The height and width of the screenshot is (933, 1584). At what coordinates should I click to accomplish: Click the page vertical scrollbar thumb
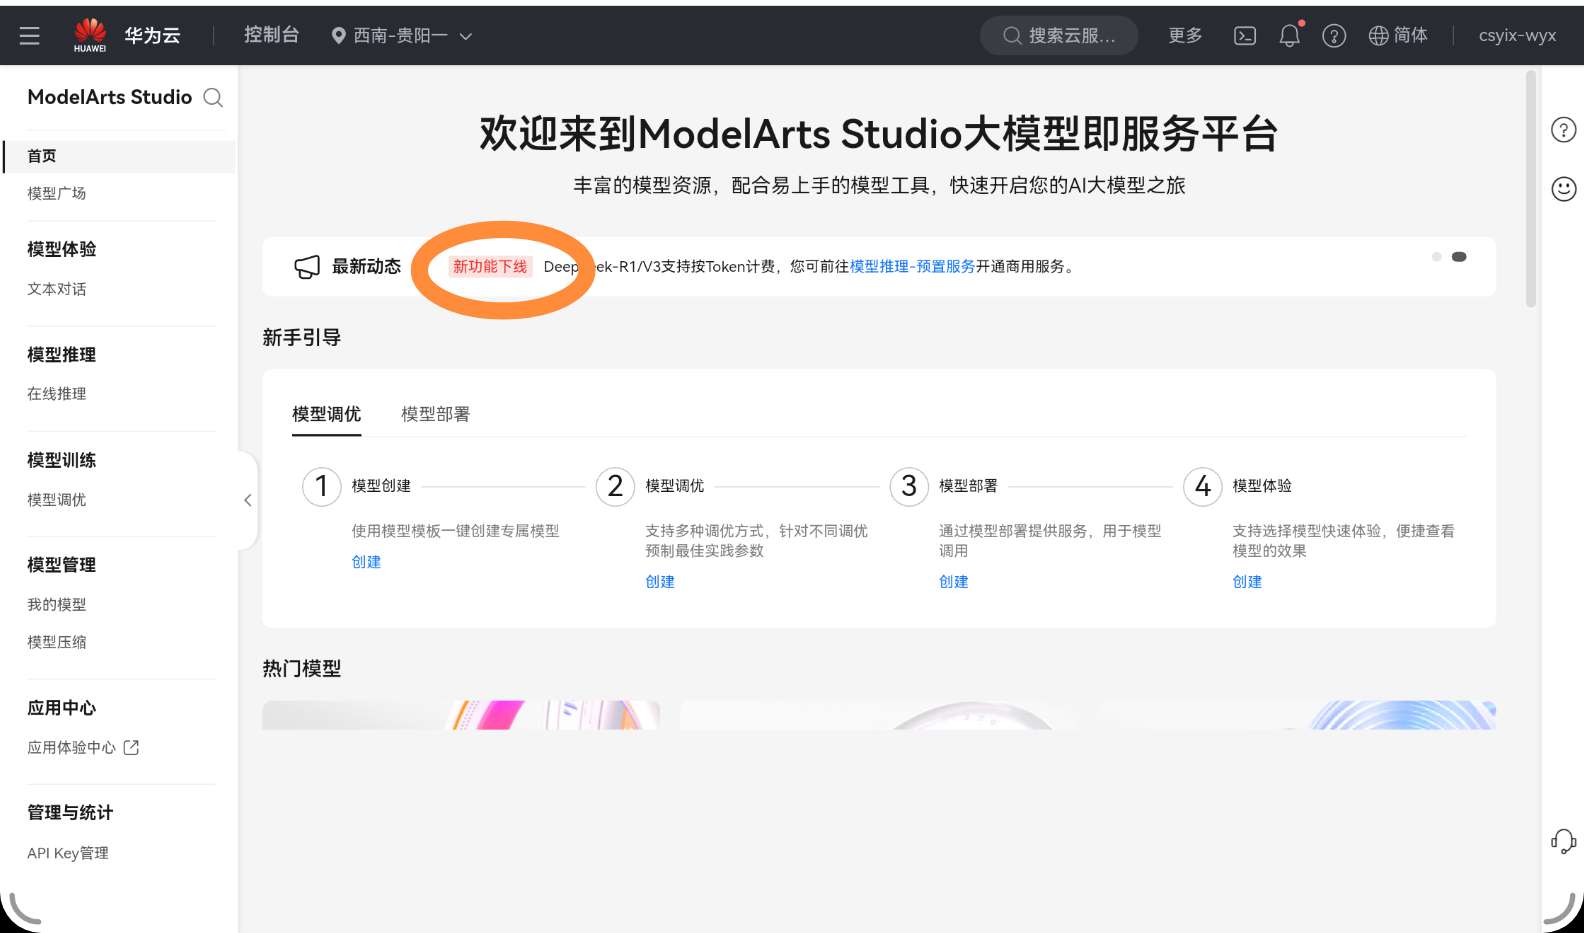1531,190
